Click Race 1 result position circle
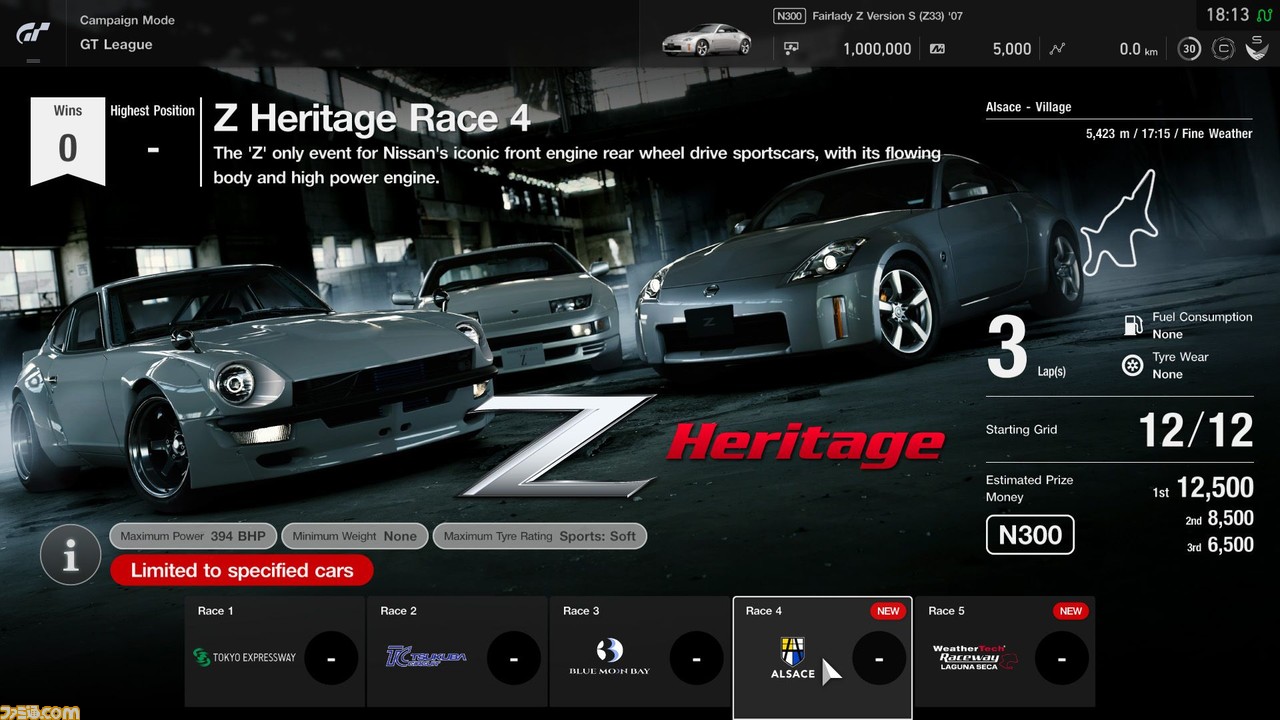Screen dimensions: 1280x720 [331, 659]
